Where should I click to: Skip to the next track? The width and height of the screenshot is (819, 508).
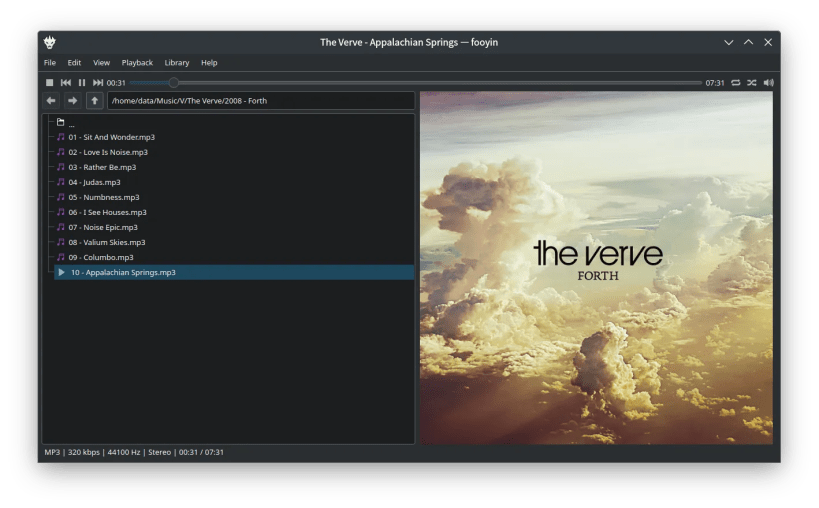[x=98, y=82]
